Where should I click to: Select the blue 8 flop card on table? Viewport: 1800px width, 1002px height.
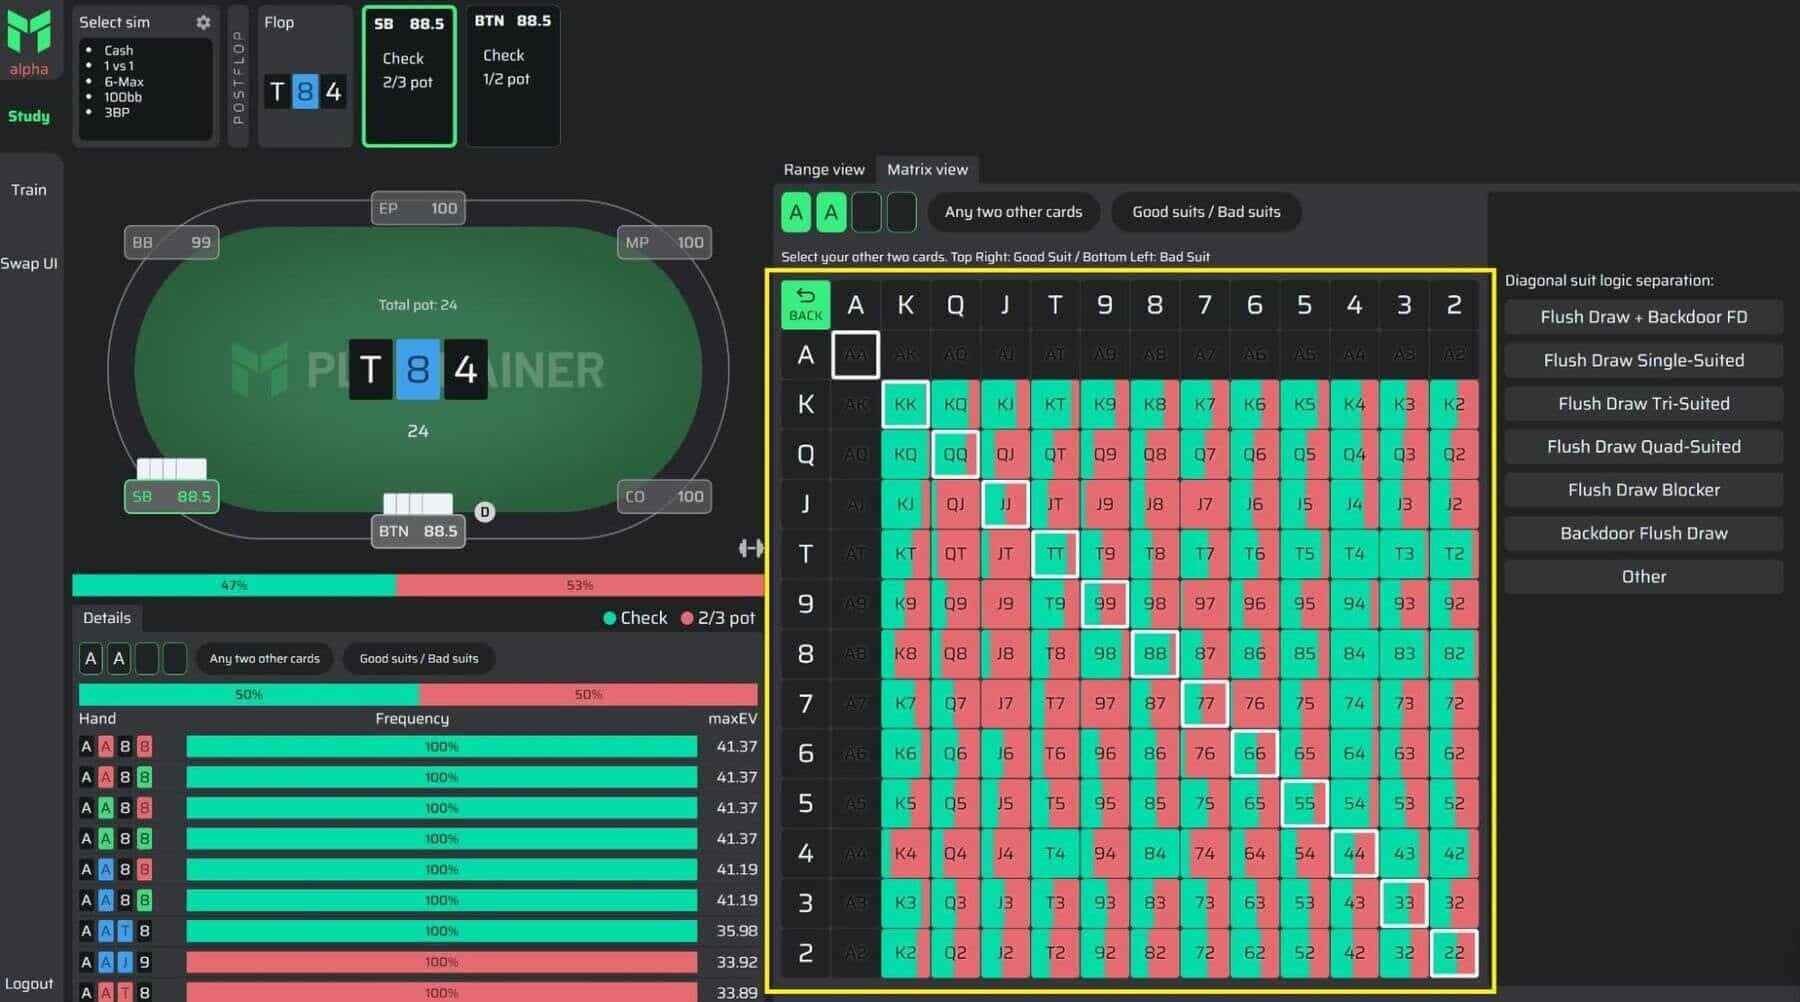pos(417,370)
